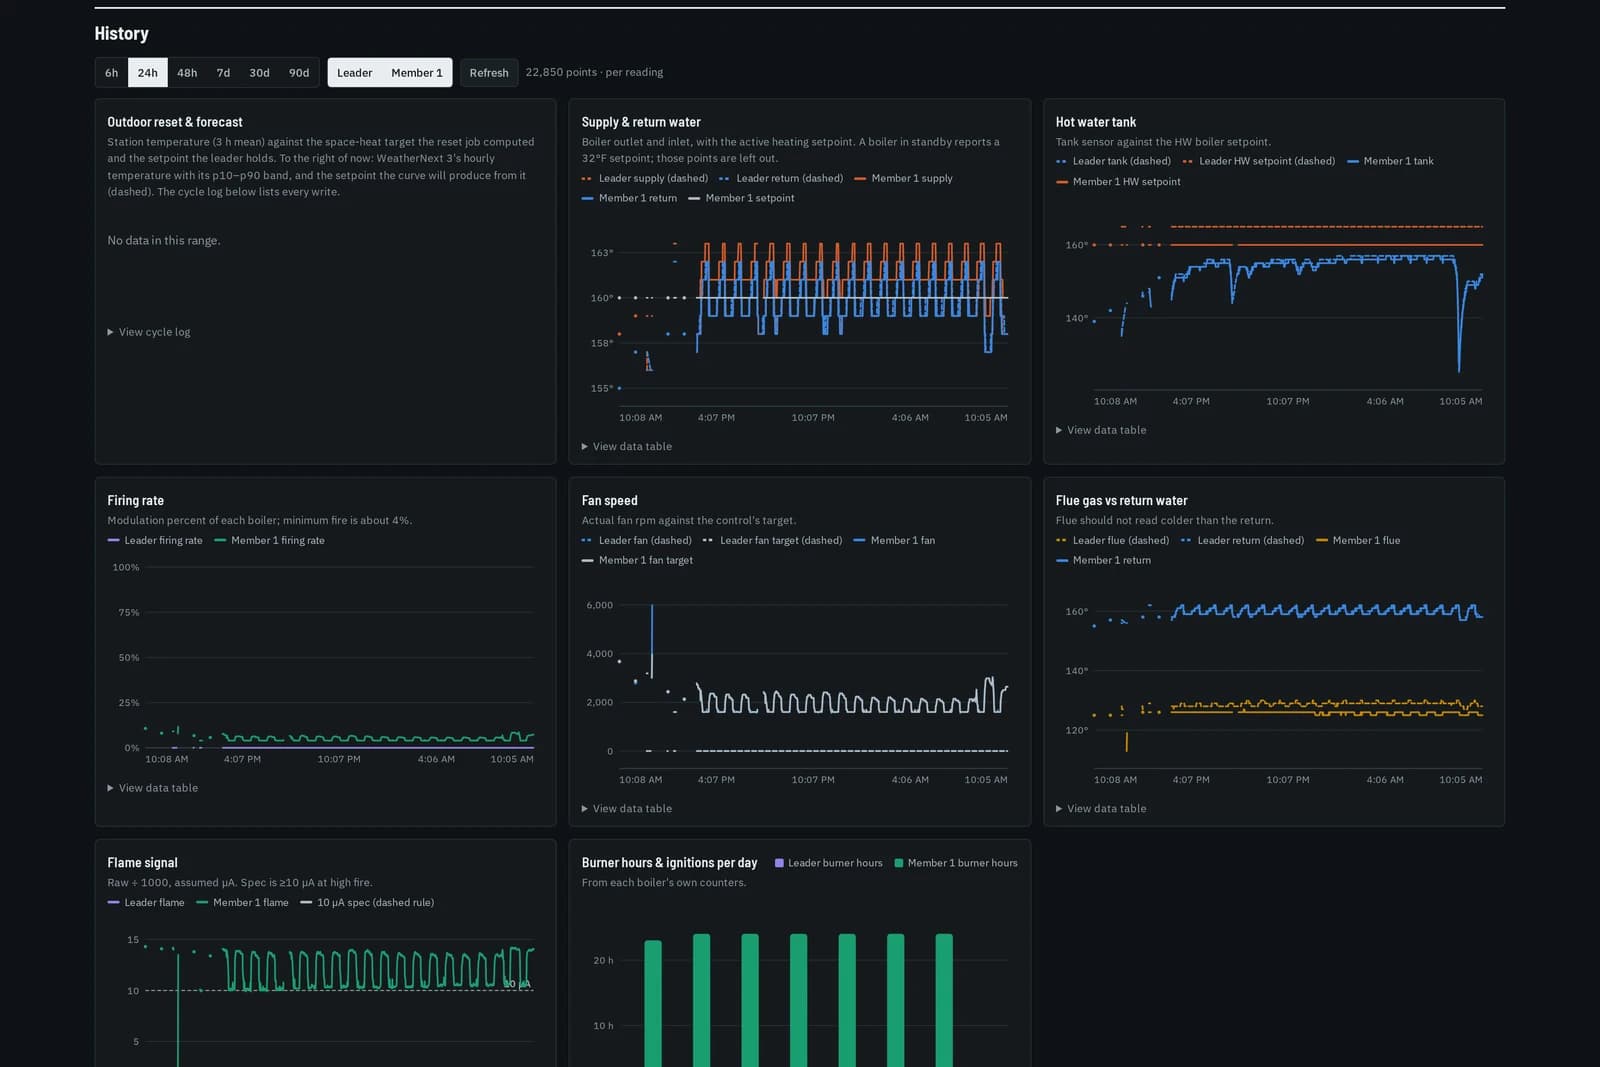Select the 6h time range

click(111, 73)
